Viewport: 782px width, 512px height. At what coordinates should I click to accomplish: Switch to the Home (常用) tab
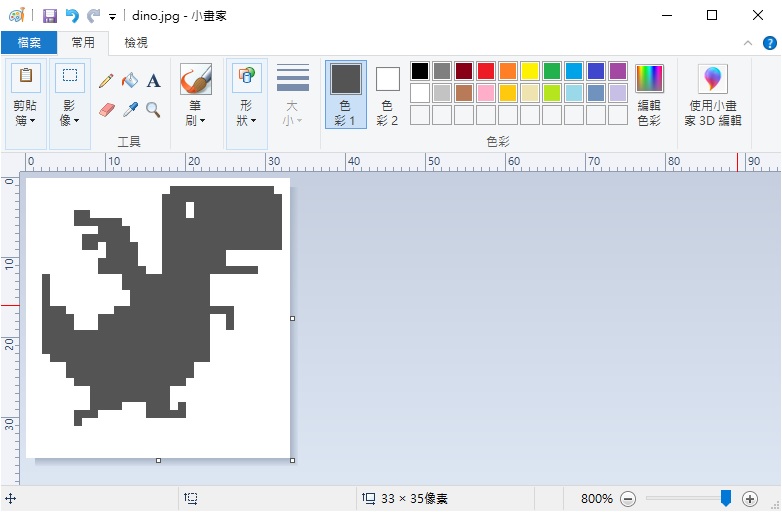tap(83, 43)
